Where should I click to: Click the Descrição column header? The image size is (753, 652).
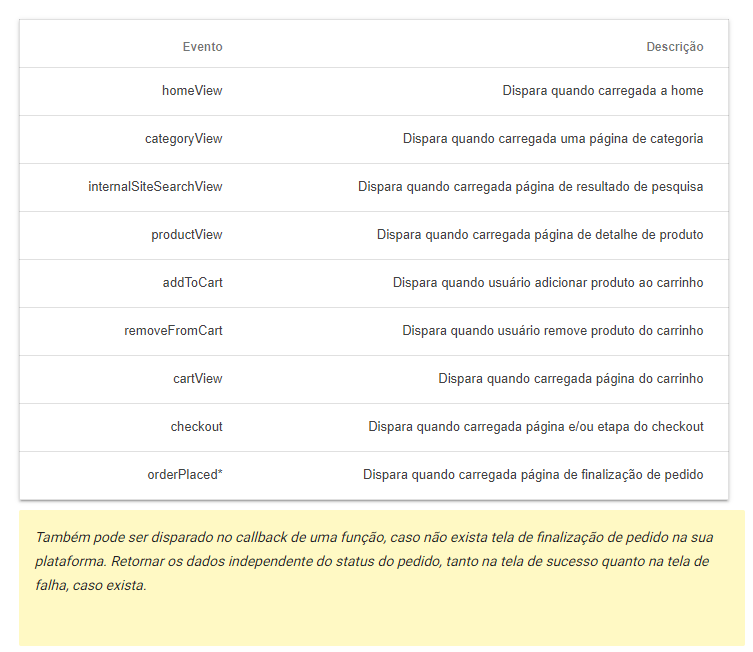[674, 47]
